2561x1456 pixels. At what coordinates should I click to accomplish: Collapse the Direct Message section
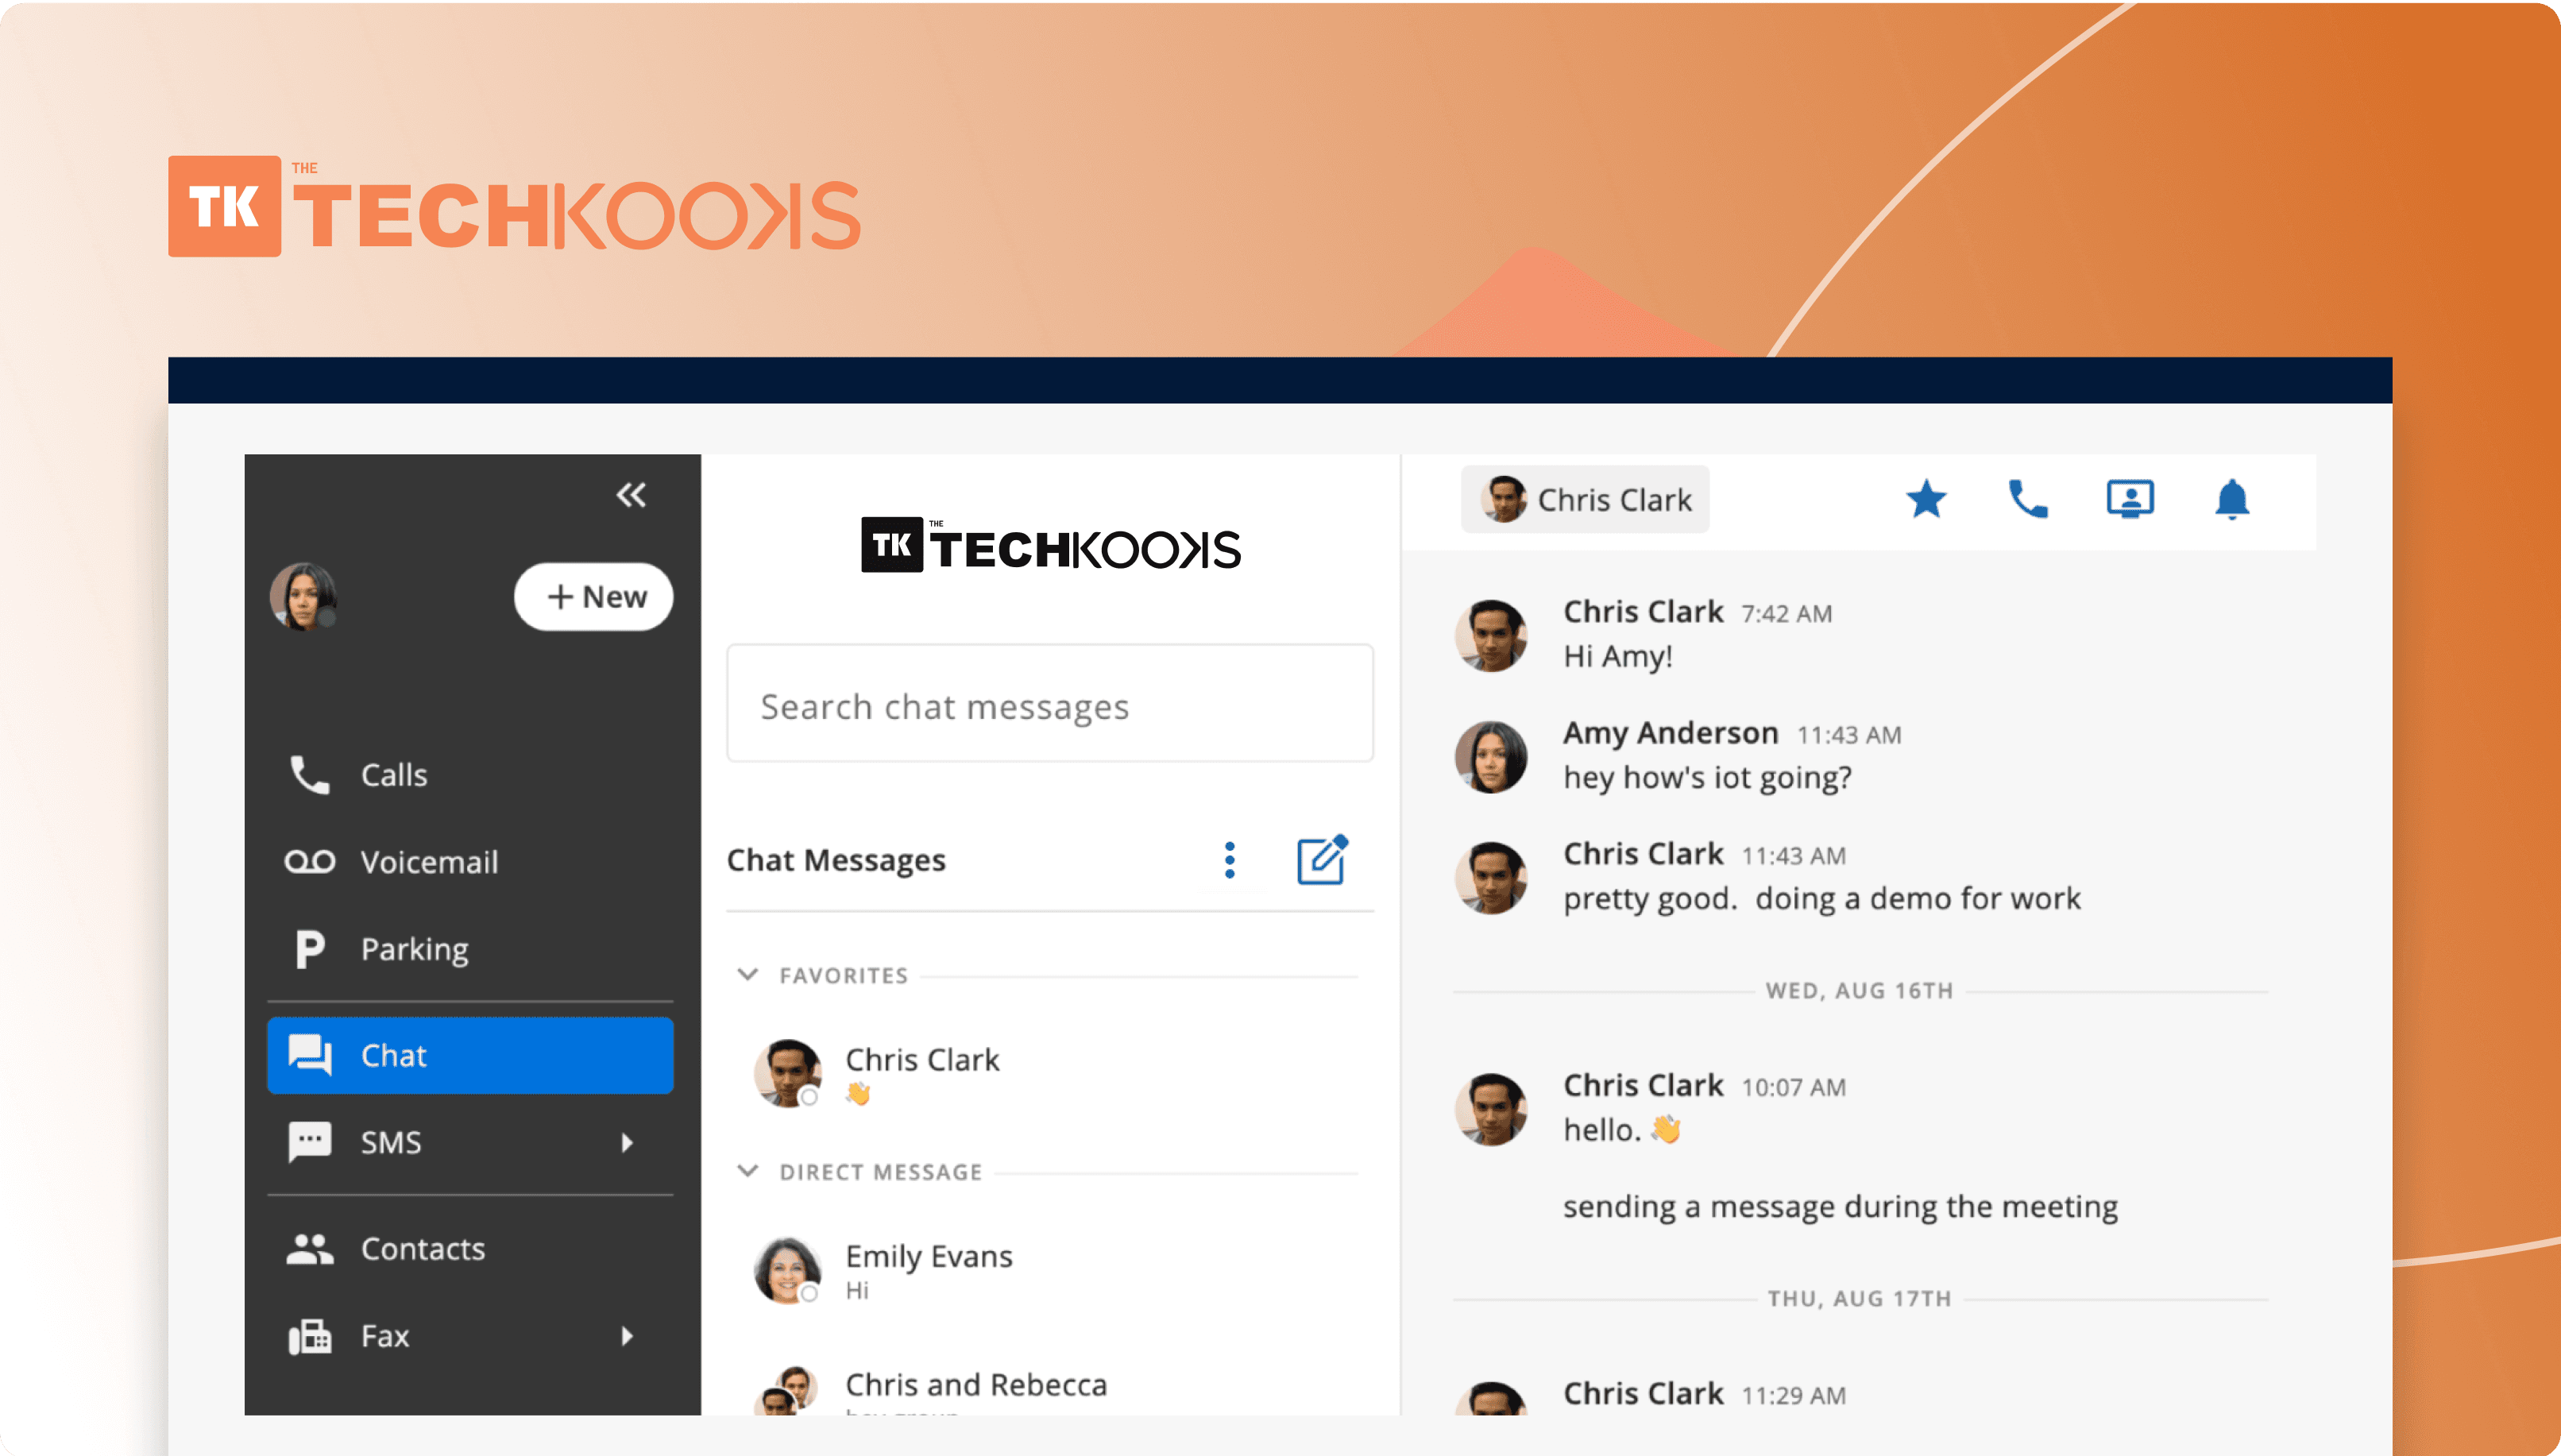point(748,1171)
